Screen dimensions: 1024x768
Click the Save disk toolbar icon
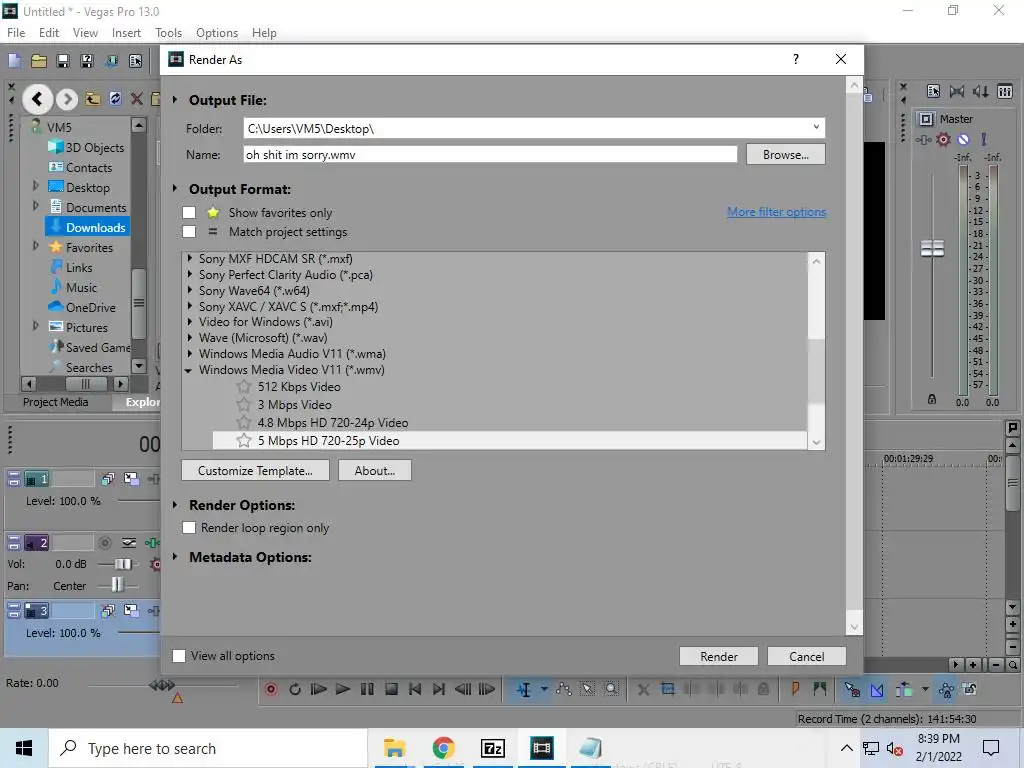pyautogui.click(x=63, y=61)
